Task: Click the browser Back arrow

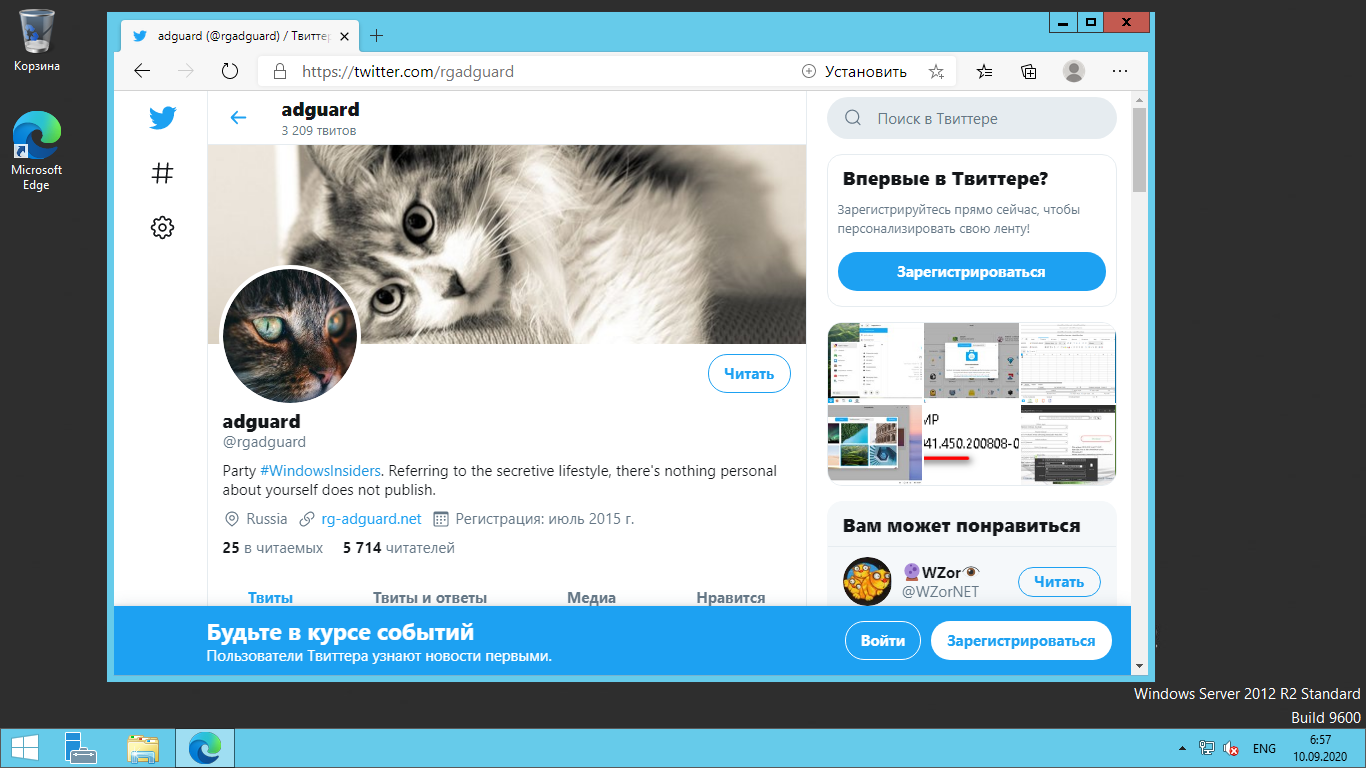Action: tap(142, 72)
